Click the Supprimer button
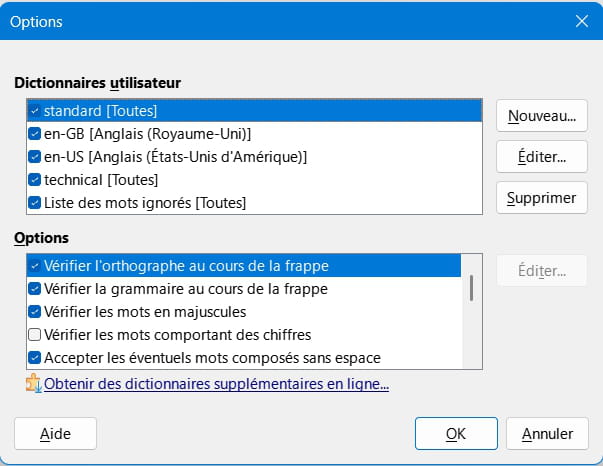Screen dimensions: 603x466 [542, 198]
